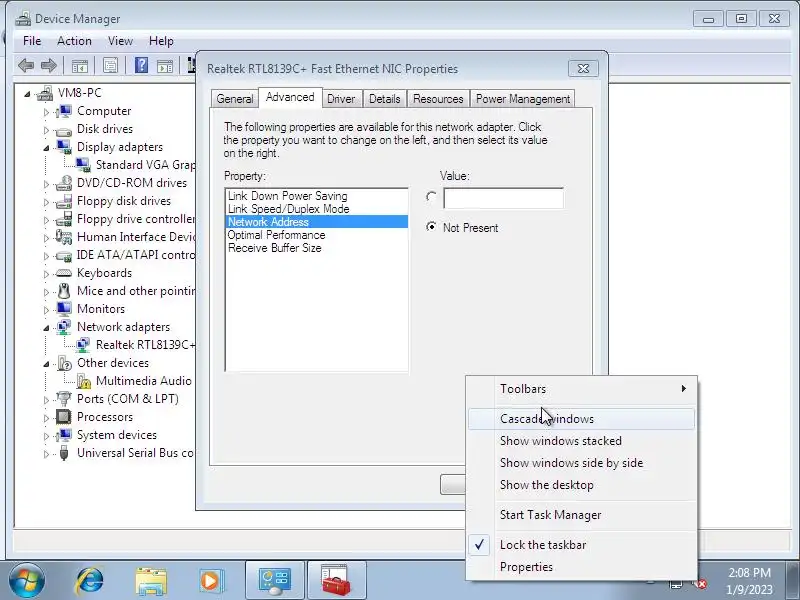Screen dimensions: 800x600
Task: Click the Help question-mark toolbar icon
Action: 141,65
